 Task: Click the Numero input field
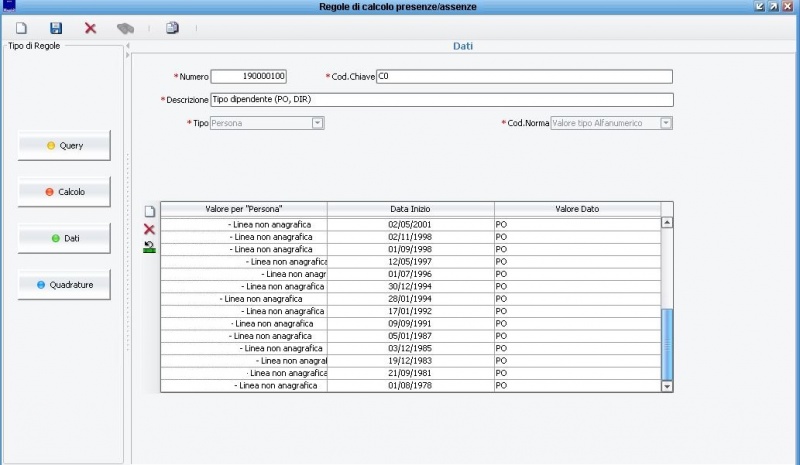coord(249,77)
